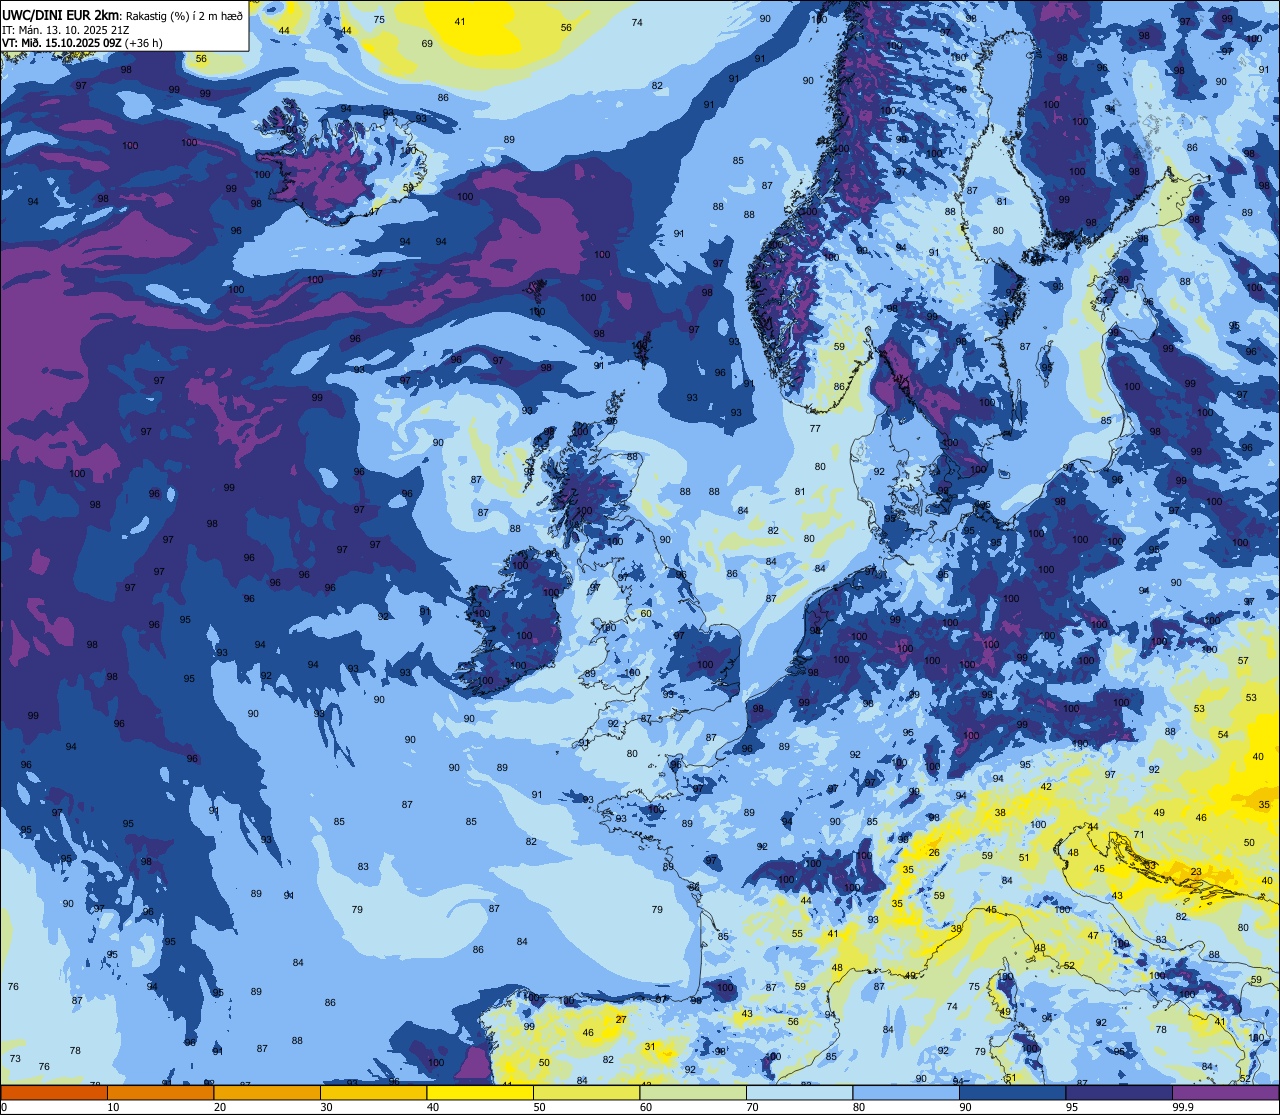The width and height of the screenshot is (1280, 1115).
Task: Click the 20–30 legend color swatch
Action: (267, 1092)
